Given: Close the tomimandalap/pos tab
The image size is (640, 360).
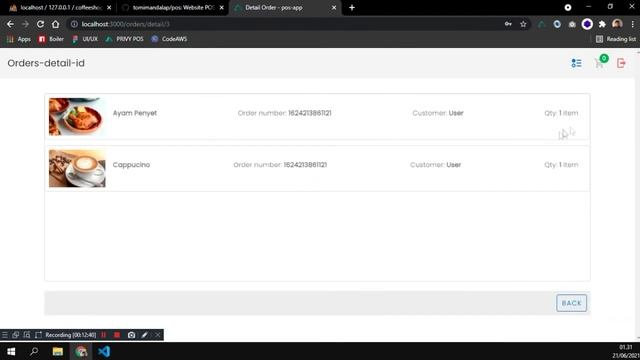Looking at the screenshot, I should coord(222,7).
